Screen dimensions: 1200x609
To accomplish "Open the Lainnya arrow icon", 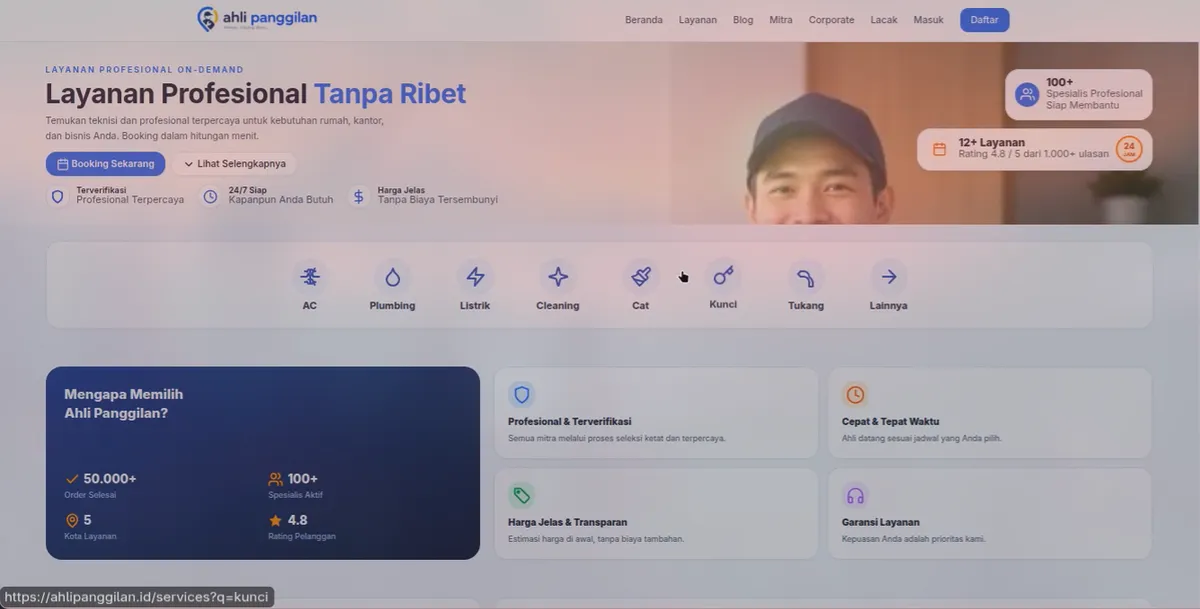I will pyautogui.click(x=889, y=277).
